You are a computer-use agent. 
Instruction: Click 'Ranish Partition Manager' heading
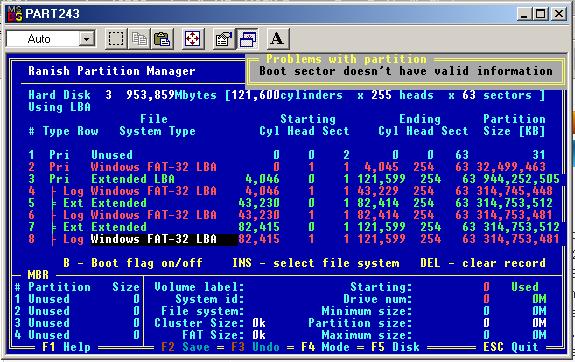pyautogui.click(x=112, y=71)
